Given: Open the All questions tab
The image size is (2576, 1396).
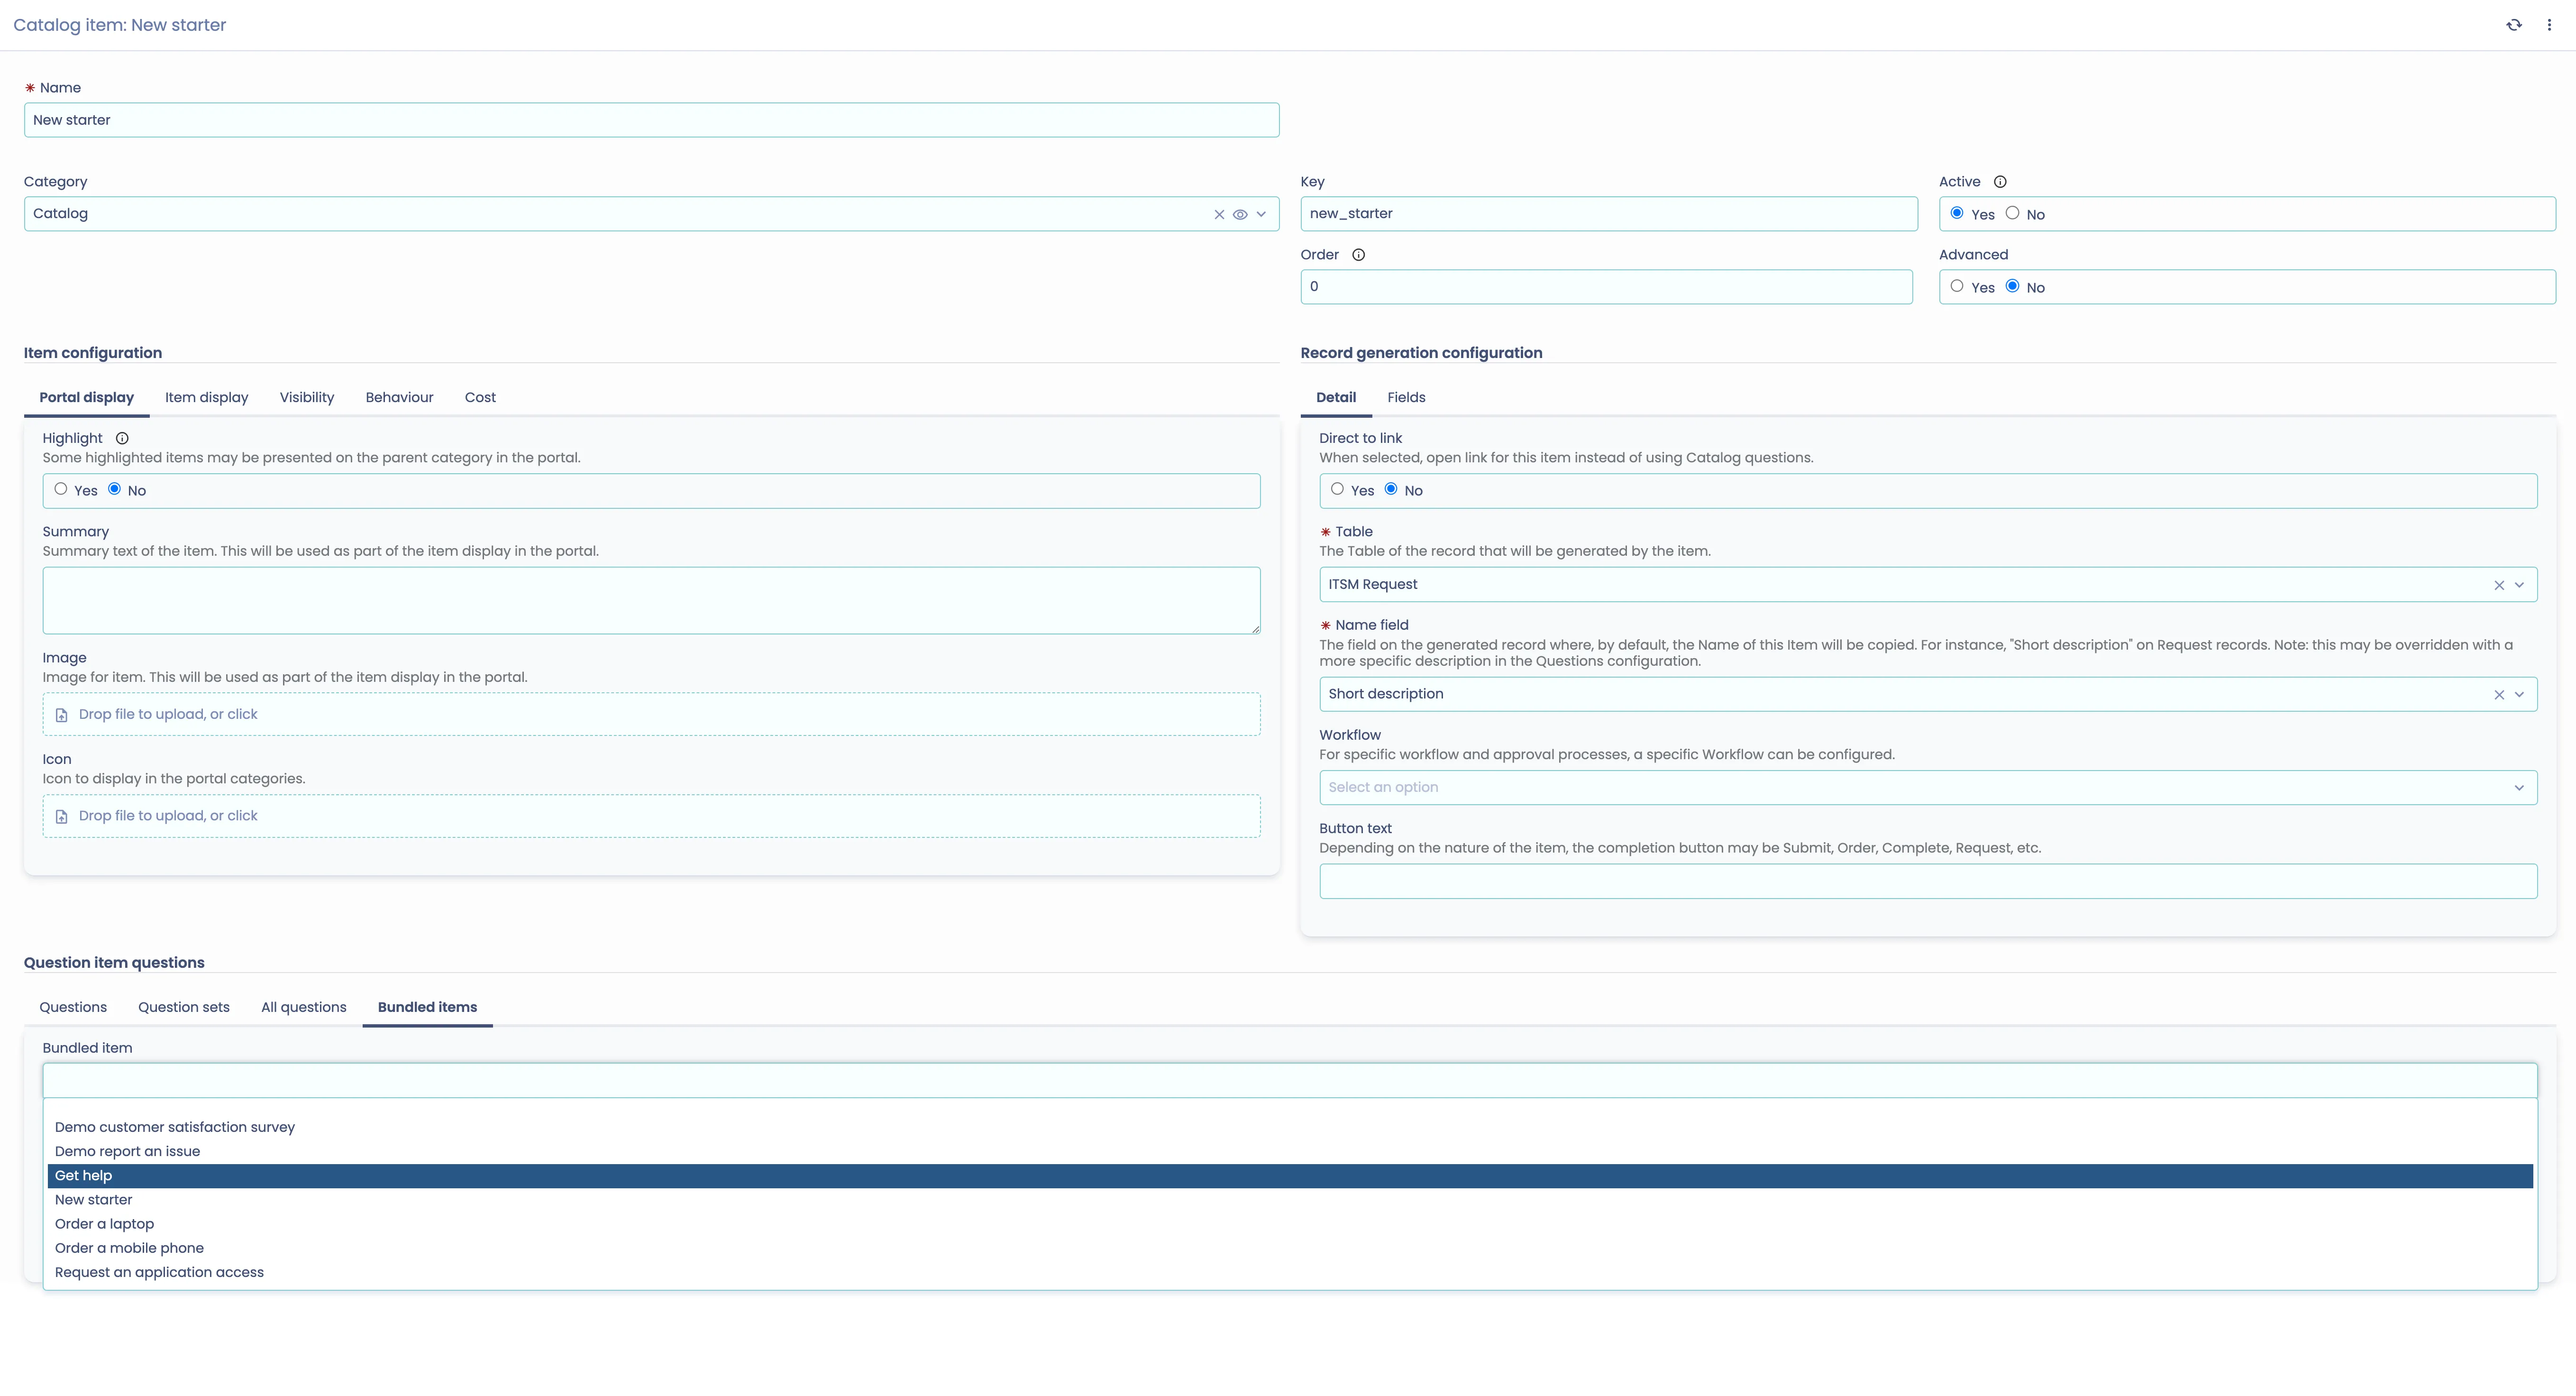Looking at the screenshot, I should point(304,1007).
